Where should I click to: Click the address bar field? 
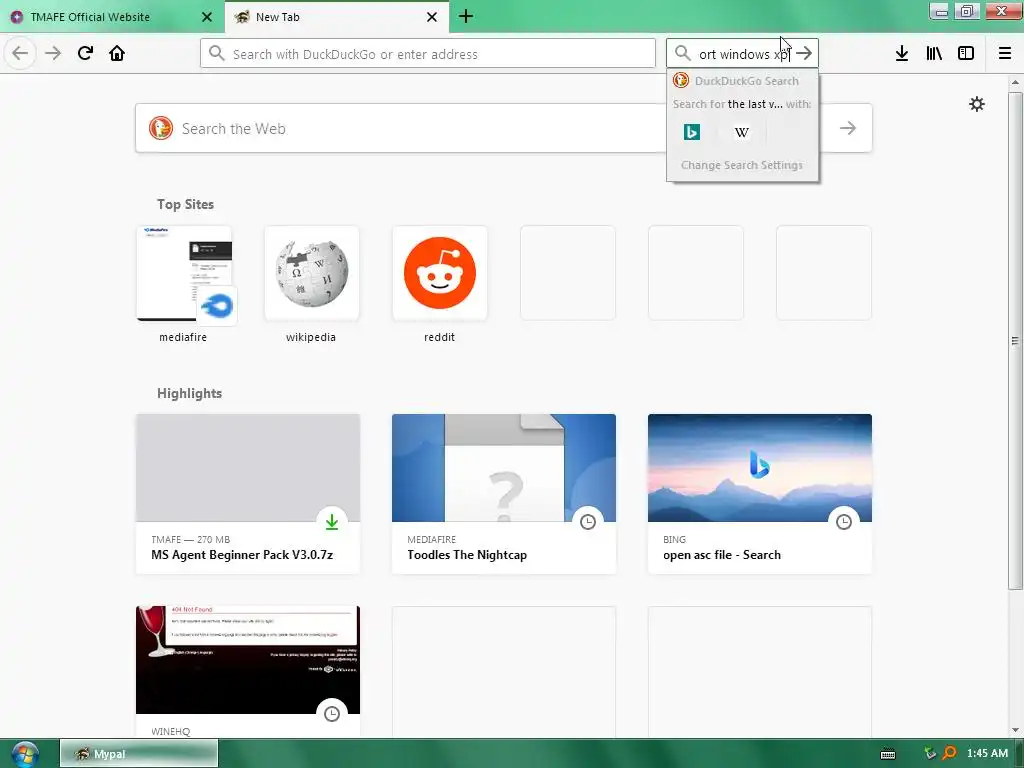point(428,54)
